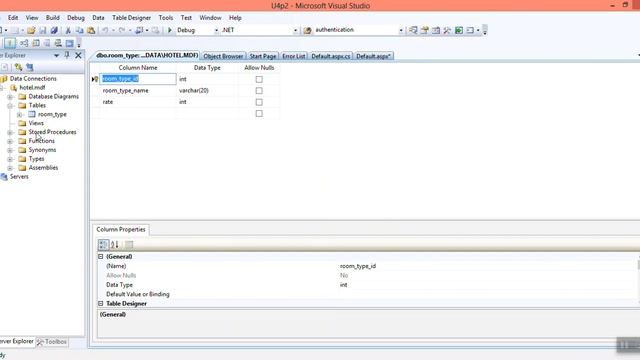The height and width of the screenshot is (360, 640).
Task: Click Categorized view icon in Column Properties
Action: [x=103, y=244]
